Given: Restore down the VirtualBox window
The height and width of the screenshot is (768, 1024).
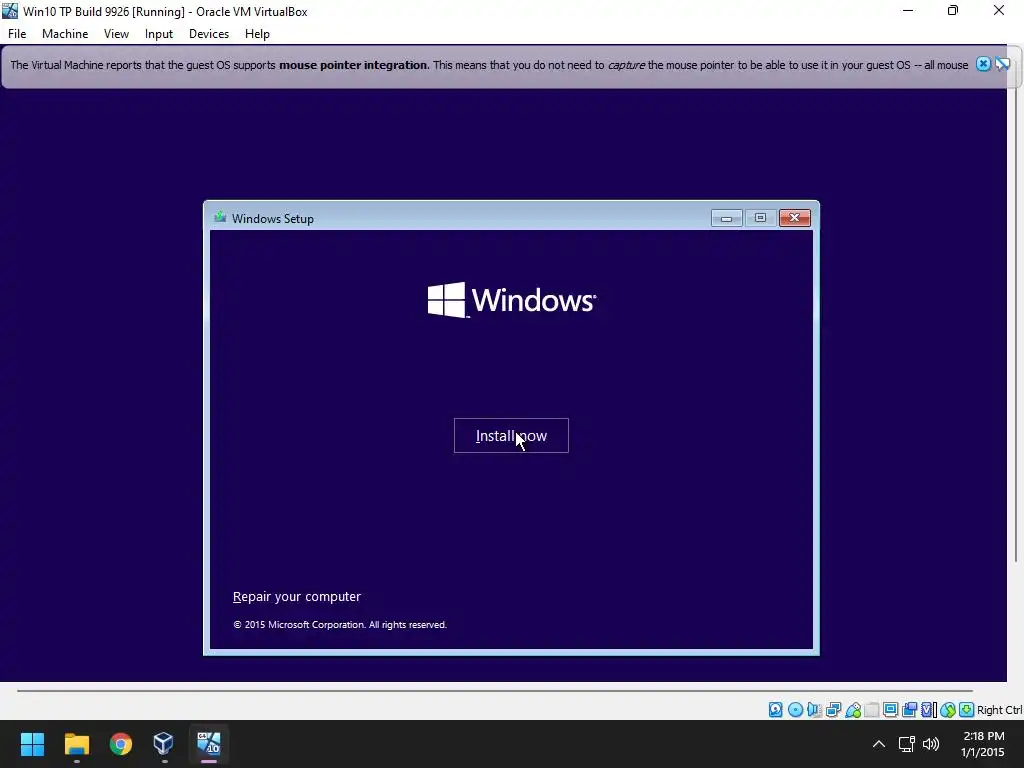Looking at the screenshot, I should [953, 10].
